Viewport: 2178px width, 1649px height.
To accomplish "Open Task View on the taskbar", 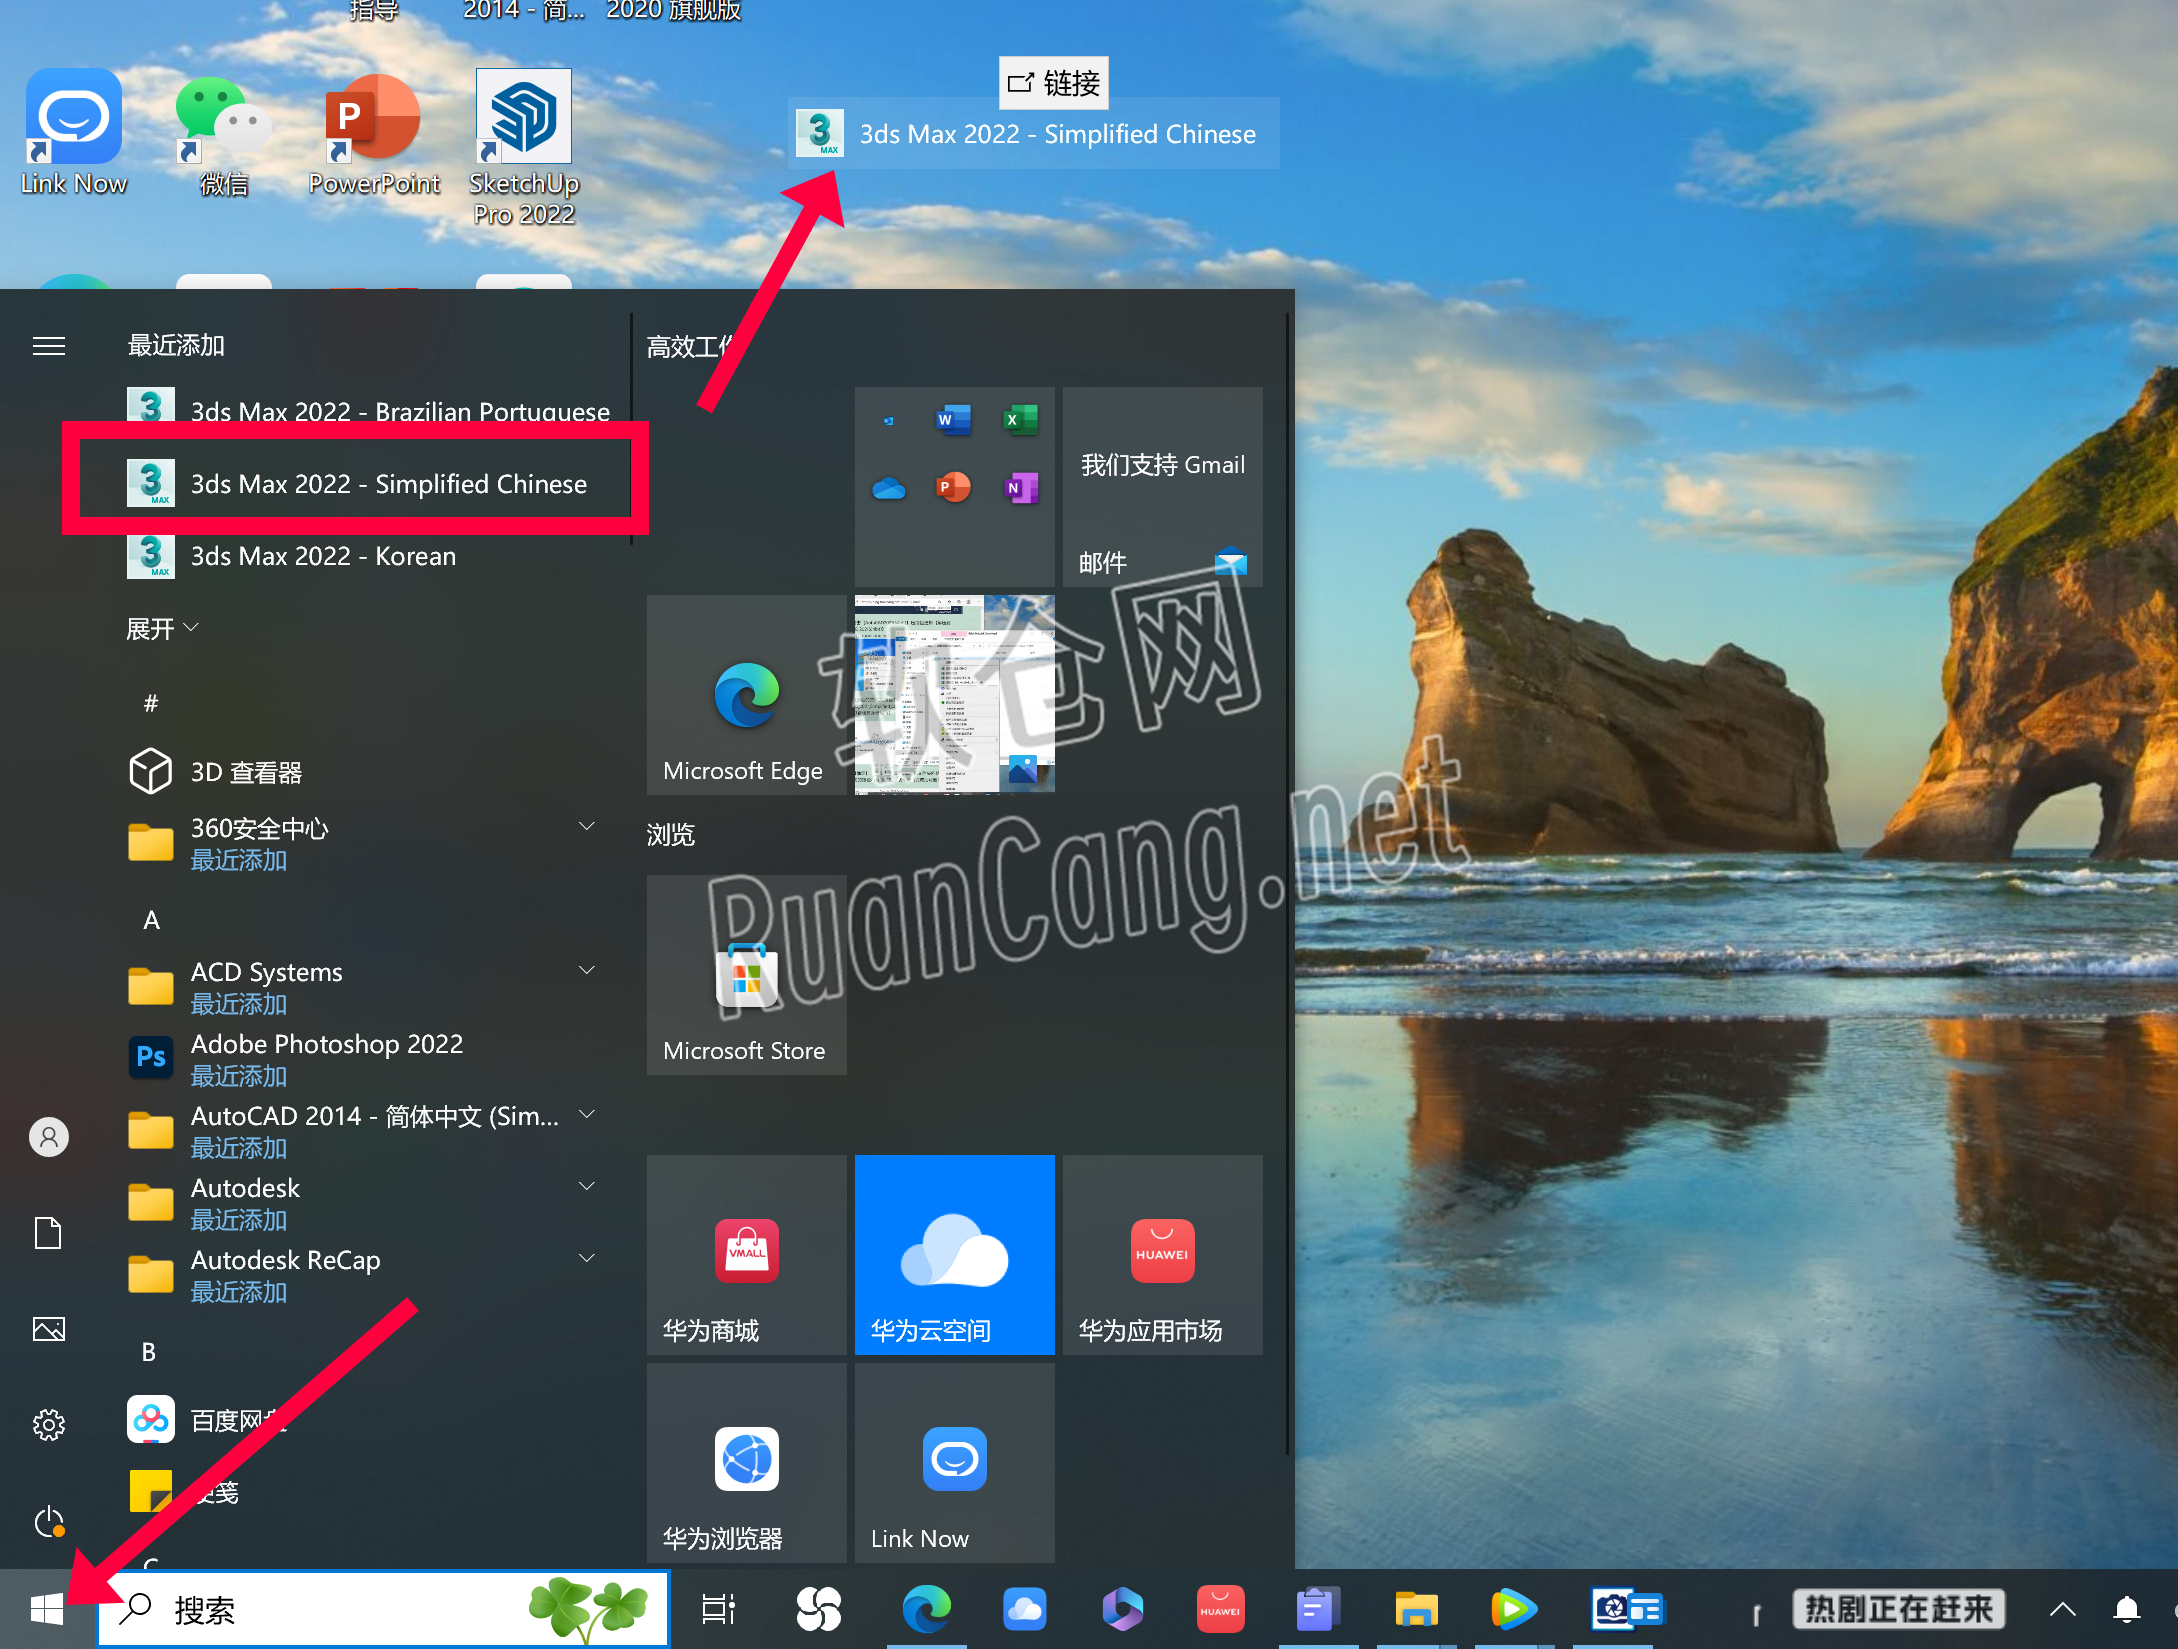I will [718, 1609].
